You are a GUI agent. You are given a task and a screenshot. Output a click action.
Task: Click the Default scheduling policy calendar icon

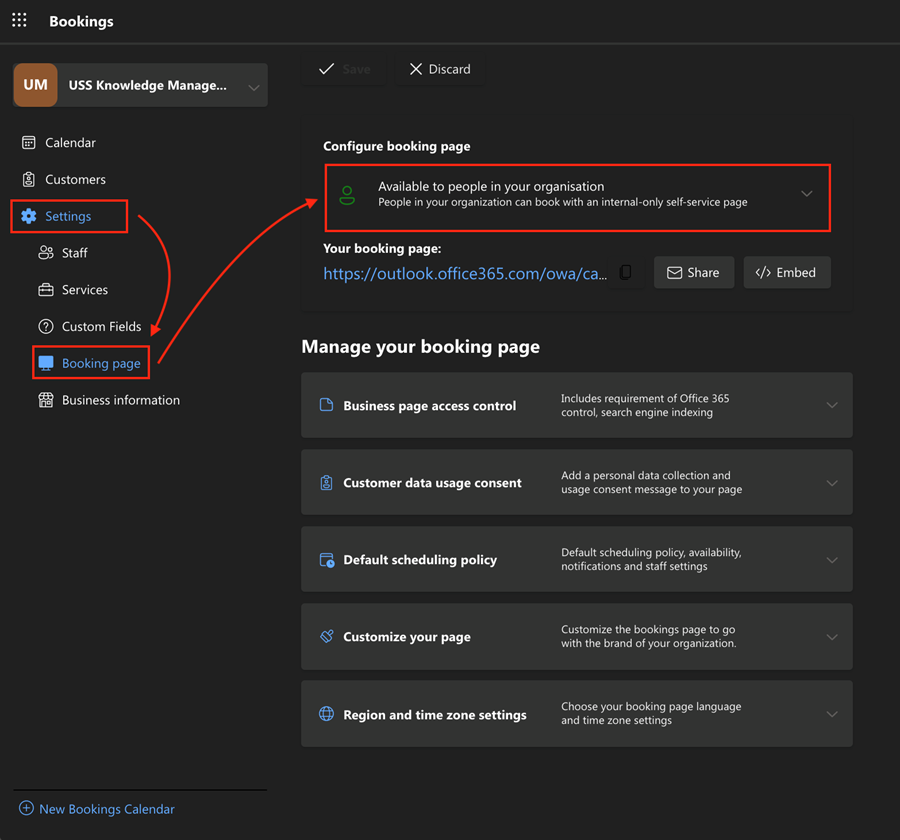pyautogui.click(x=327, y=560)
